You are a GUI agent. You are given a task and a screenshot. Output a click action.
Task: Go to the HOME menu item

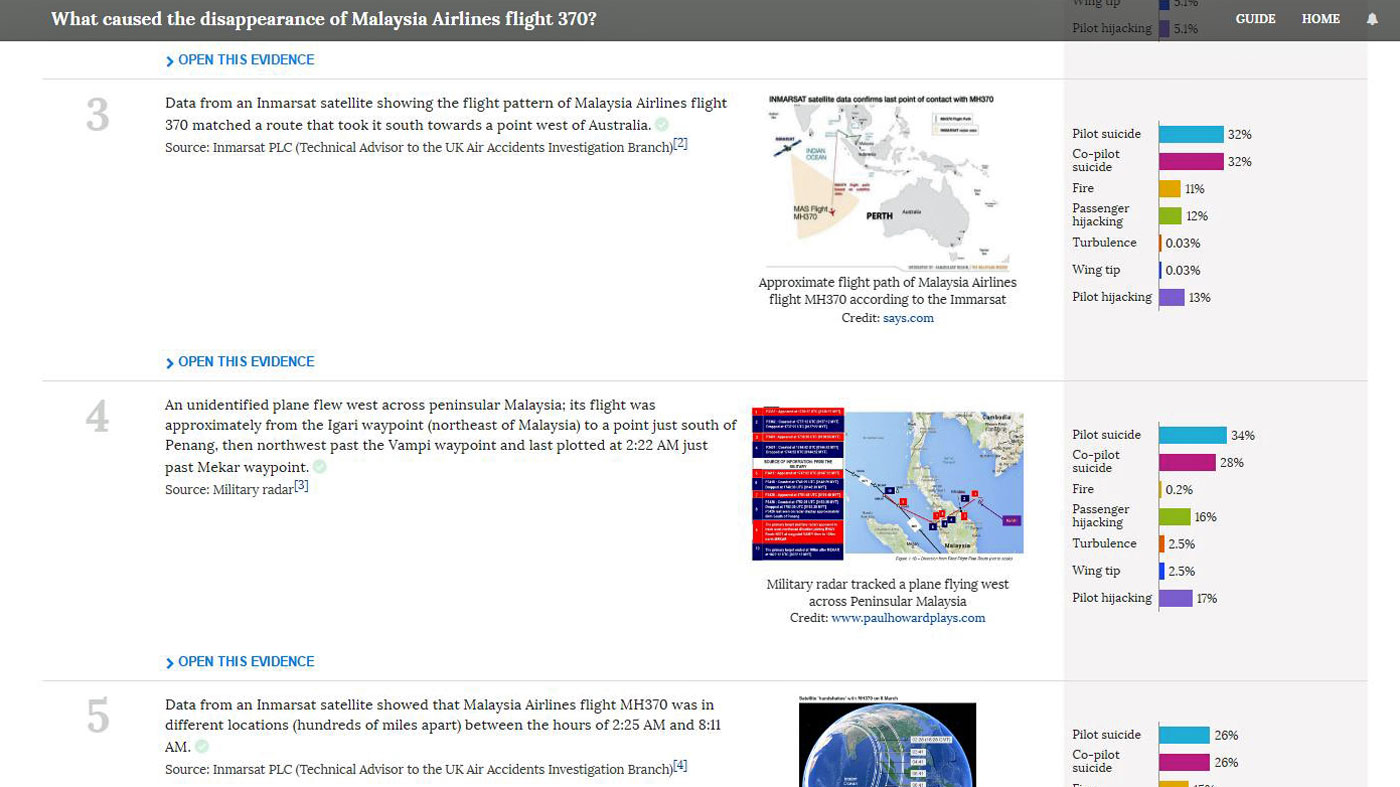click(x=1320, y=19)
